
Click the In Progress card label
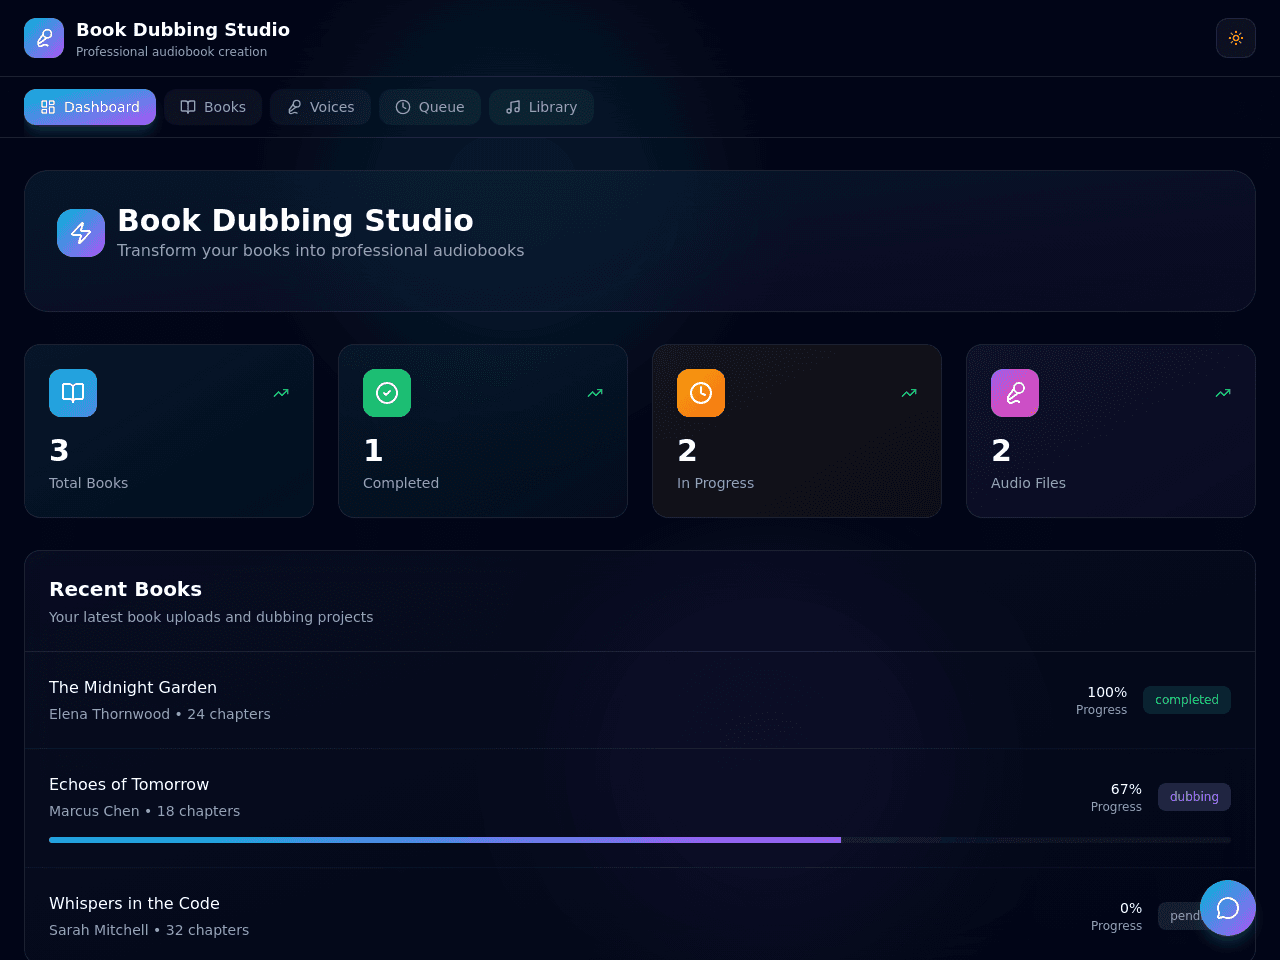point(715,483)
